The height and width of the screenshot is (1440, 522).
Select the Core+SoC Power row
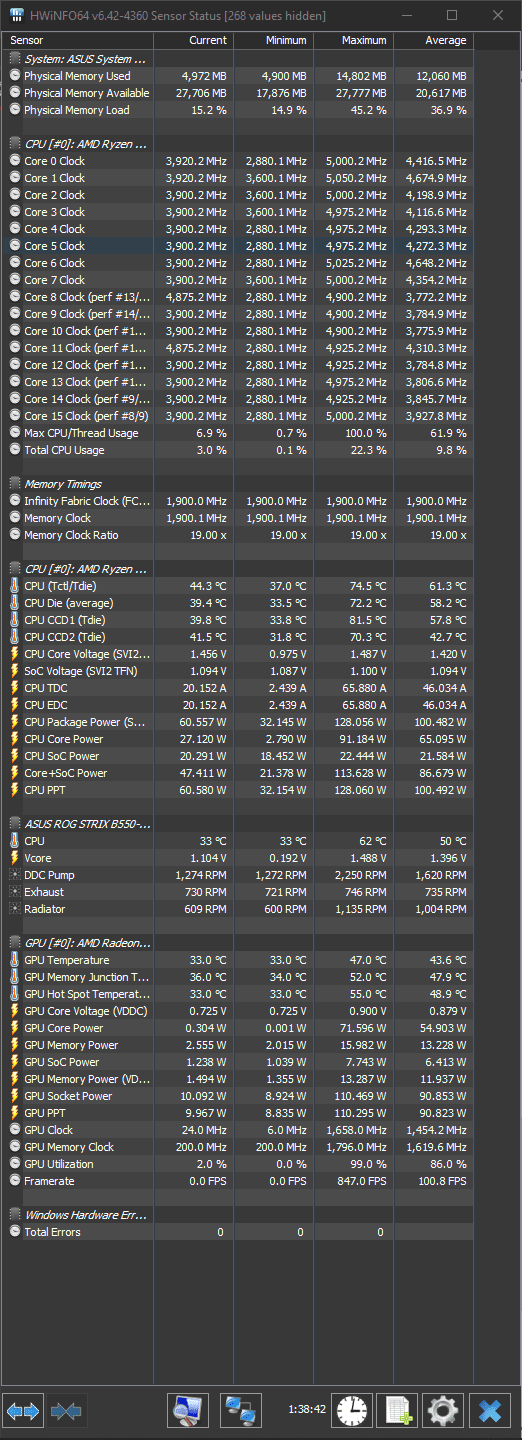(x=239, y=773)
